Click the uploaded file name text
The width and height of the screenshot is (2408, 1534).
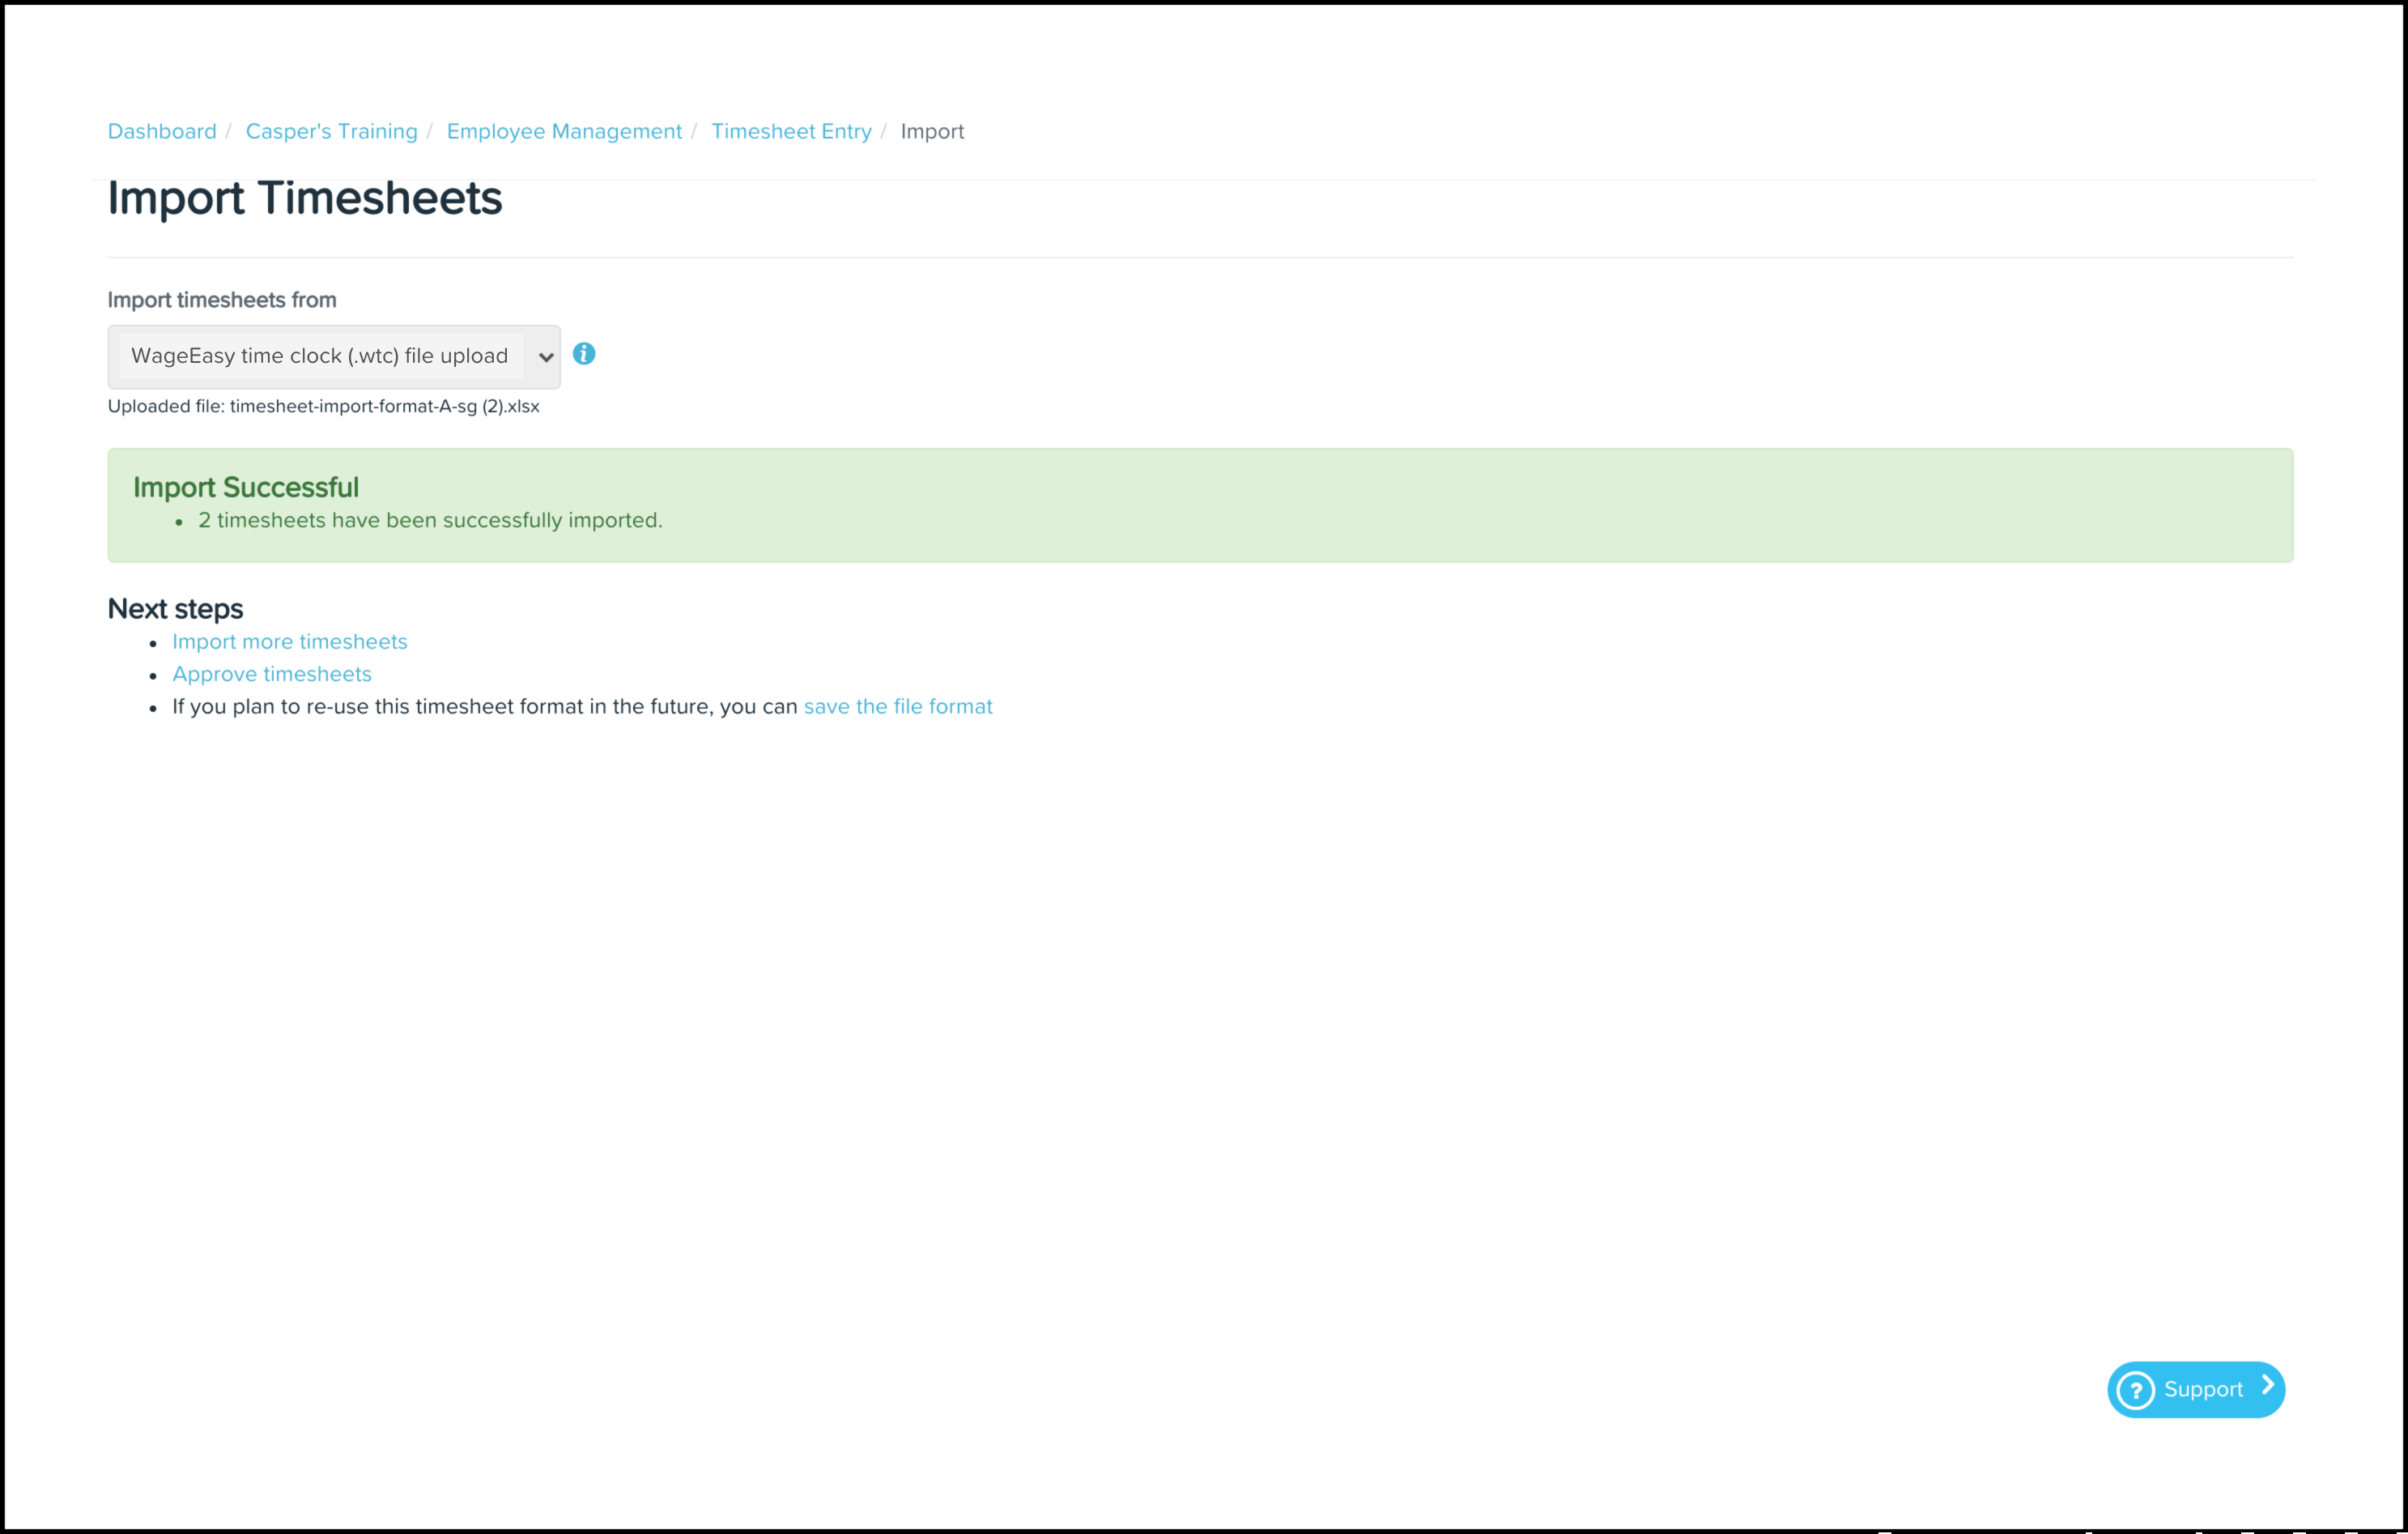(x=384, y=407)
